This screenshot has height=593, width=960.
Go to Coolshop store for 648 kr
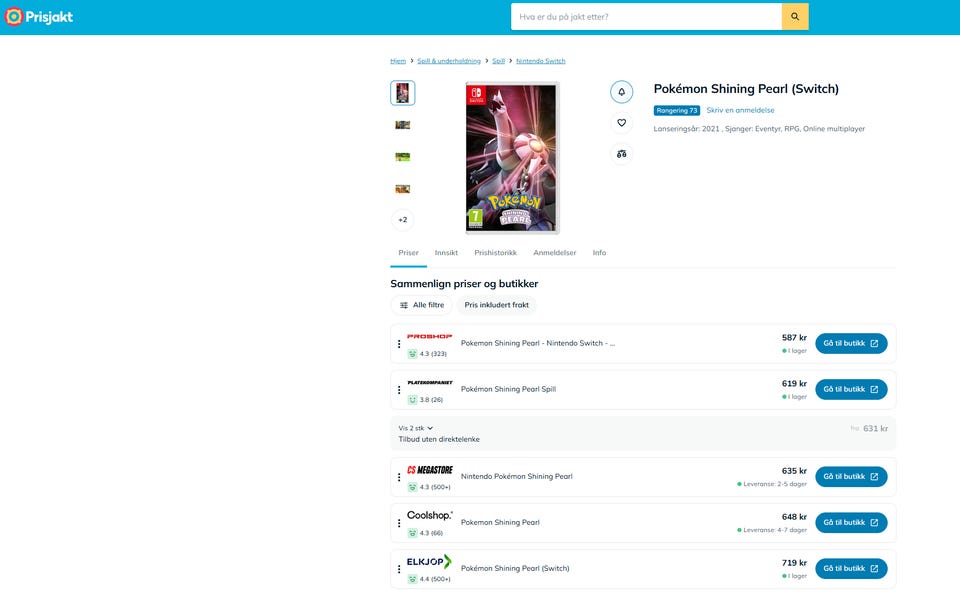[x=851, y=523]
